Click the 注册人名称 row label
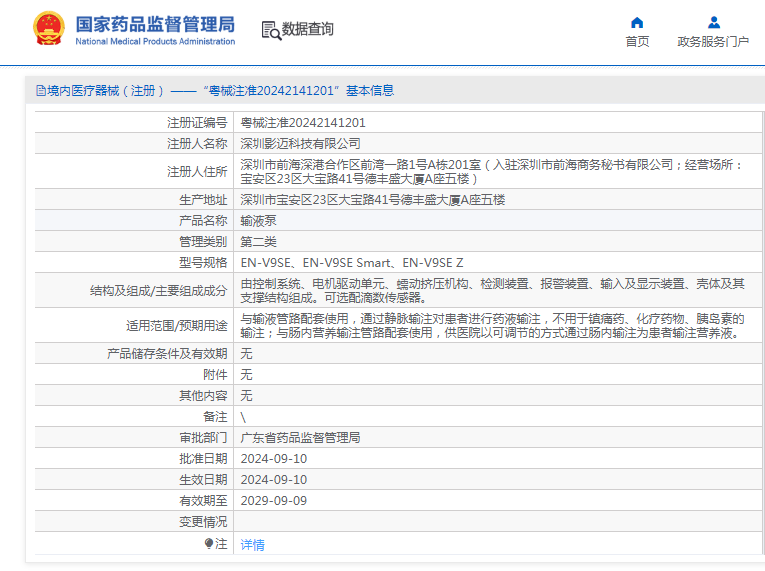 point(197,143)
